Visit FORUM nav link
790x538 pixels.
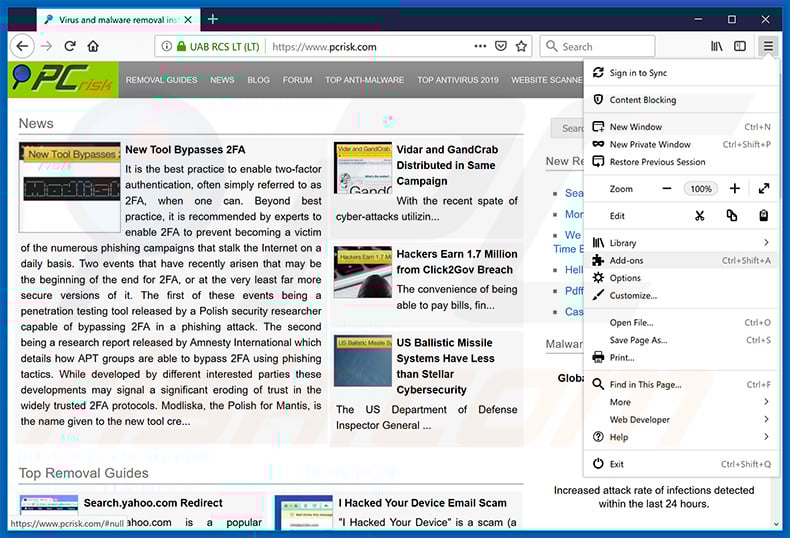[x=297, y=80]
